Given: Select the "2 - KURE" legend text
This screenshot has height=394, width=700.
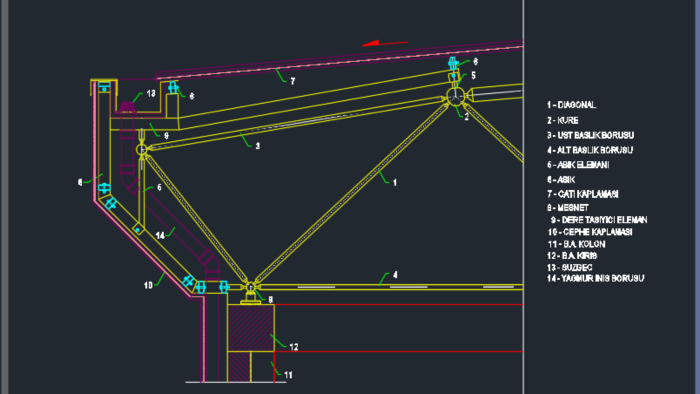Looking at the screenshot, I should click(562, 120).
